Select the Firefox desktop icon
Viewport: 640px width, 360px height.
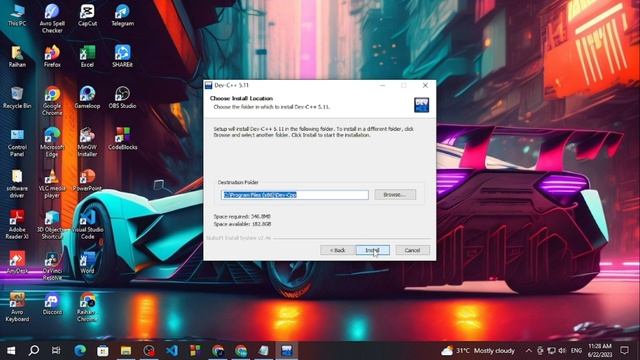coord(52,57)
